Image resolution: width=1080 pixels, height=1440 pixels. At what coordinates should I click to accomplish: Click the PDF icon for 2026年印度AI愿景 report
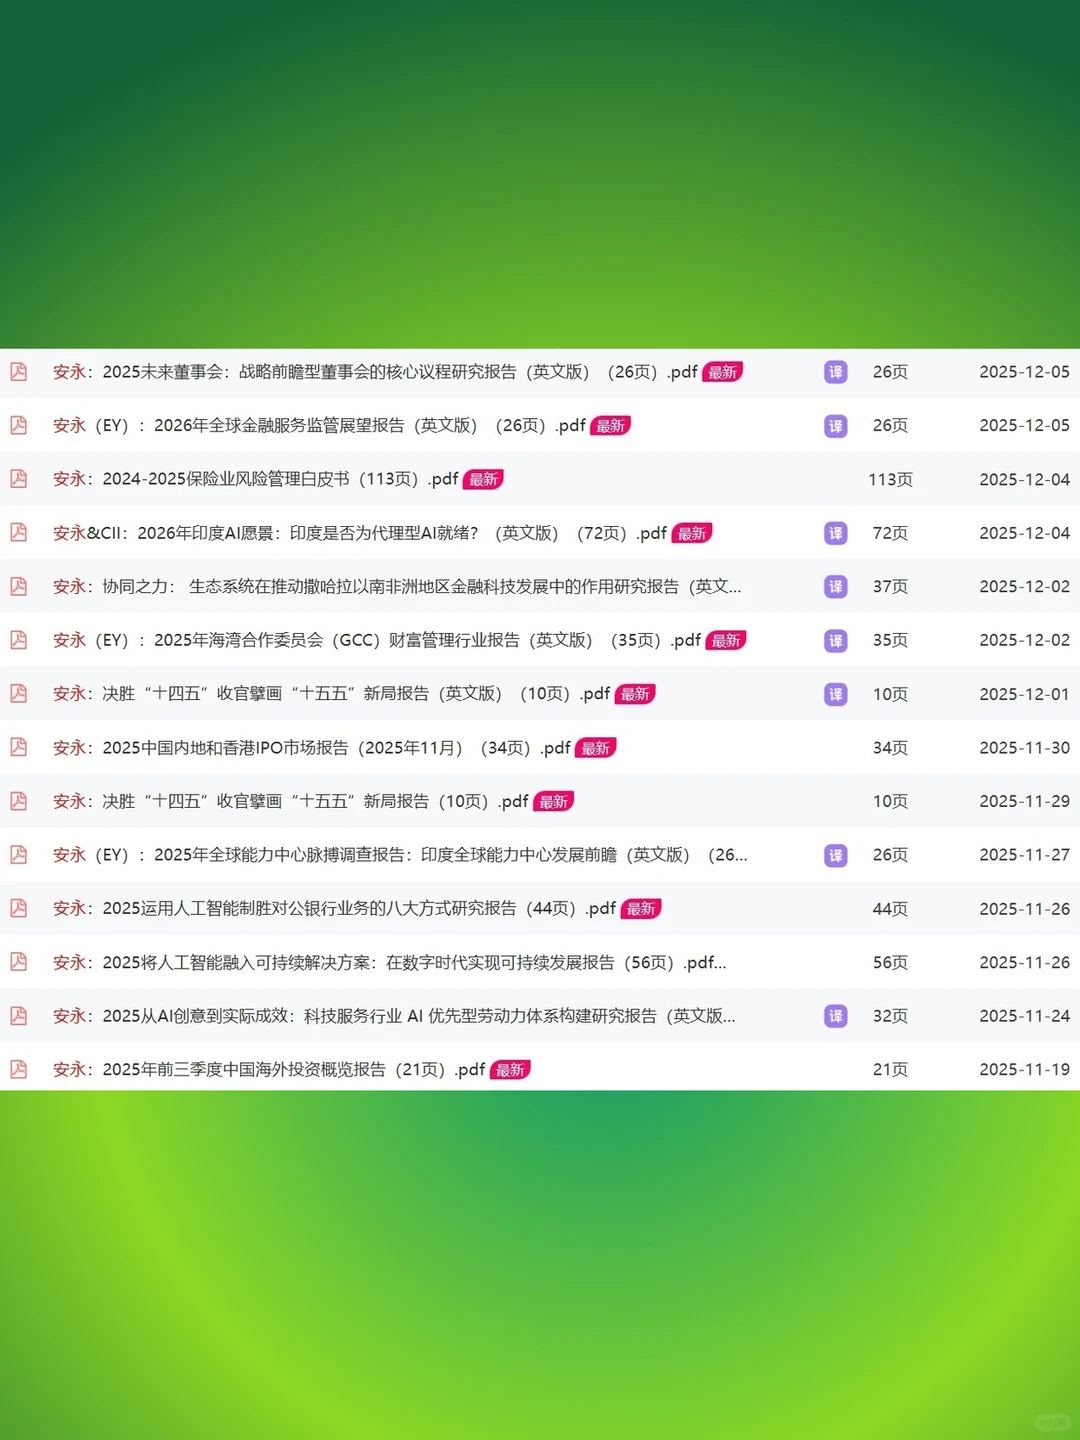coord(18,533)
